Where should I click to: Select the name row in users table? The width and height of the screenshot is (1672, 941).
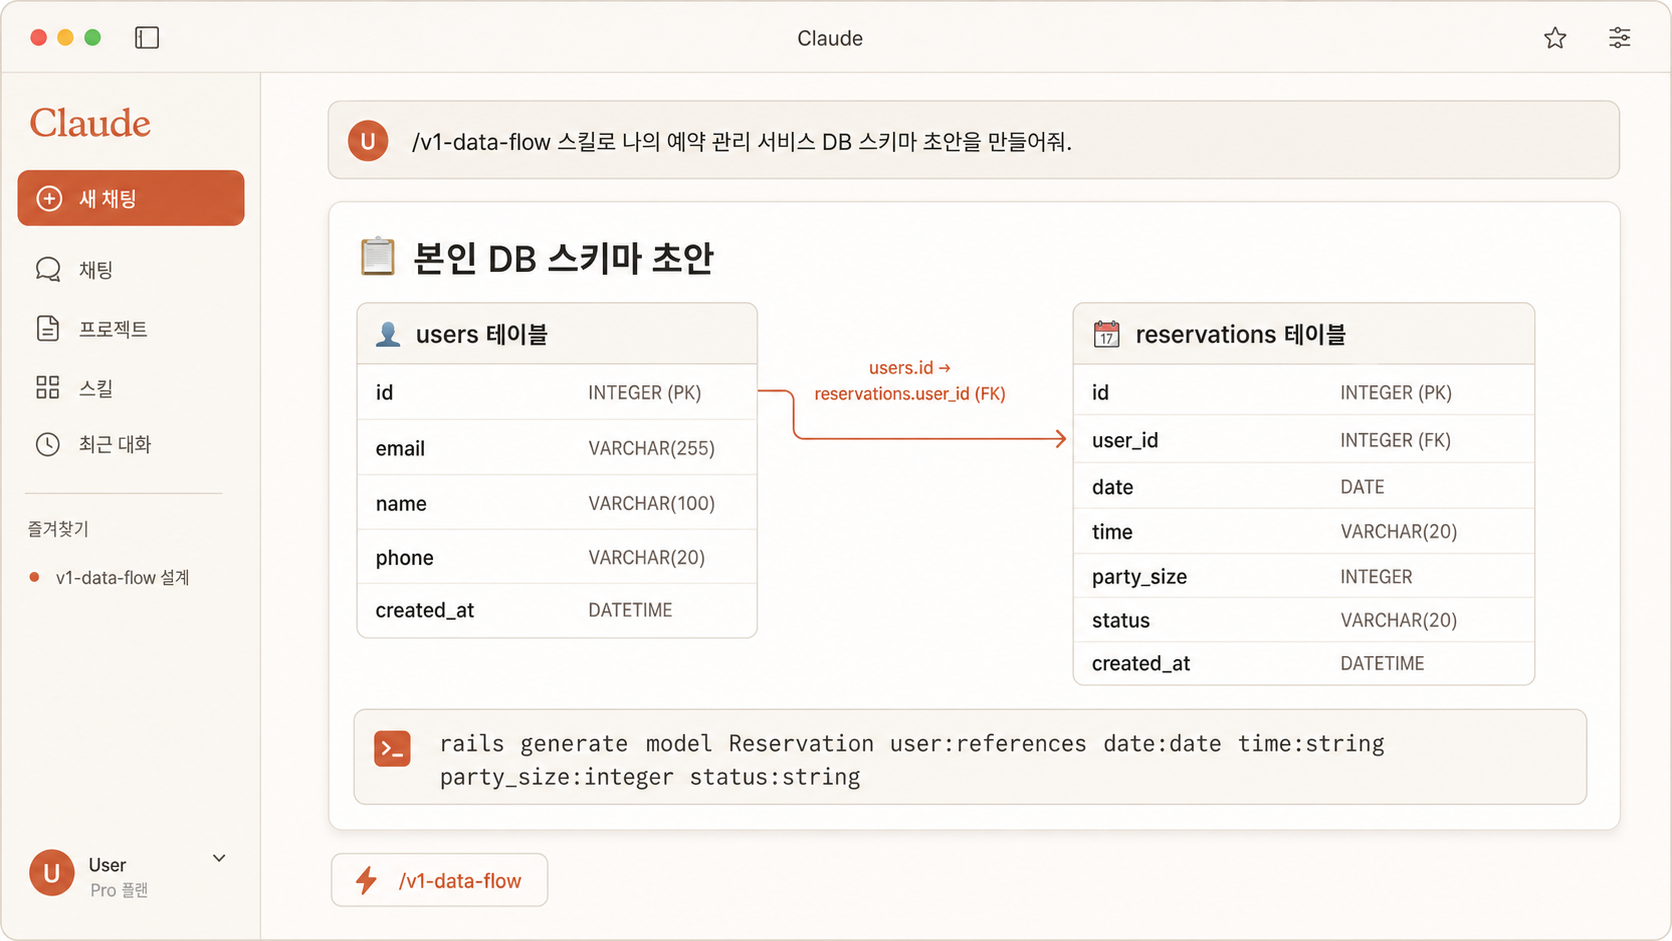pyautogui.click(x=557, y=503)
